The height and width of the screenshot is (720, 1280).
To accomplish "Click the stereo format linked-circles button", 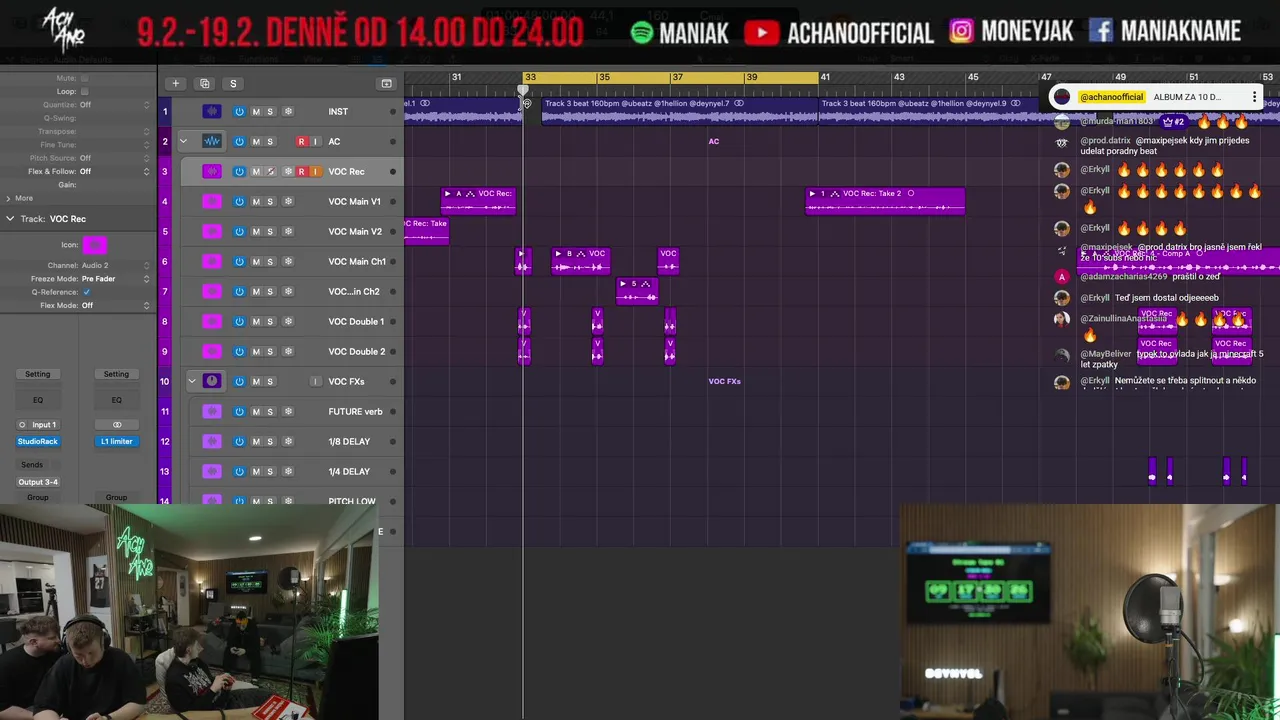I will click(x=116, y=424).
